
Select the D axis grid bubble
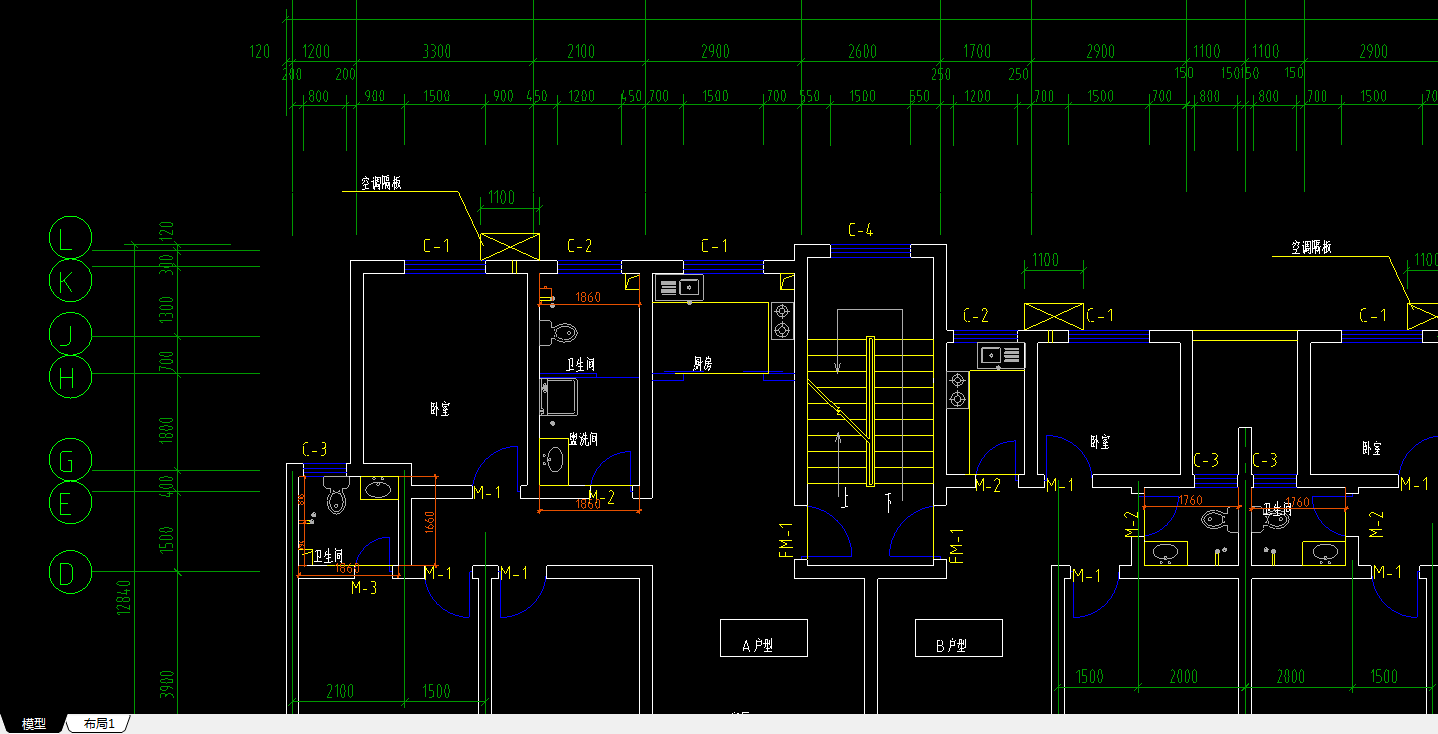pos(70,574)
